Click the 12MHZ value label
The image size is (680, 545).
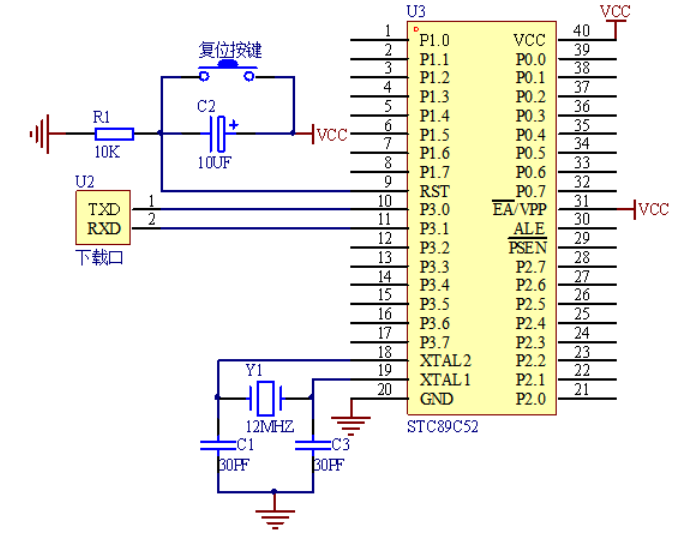[x=270, y=427]
